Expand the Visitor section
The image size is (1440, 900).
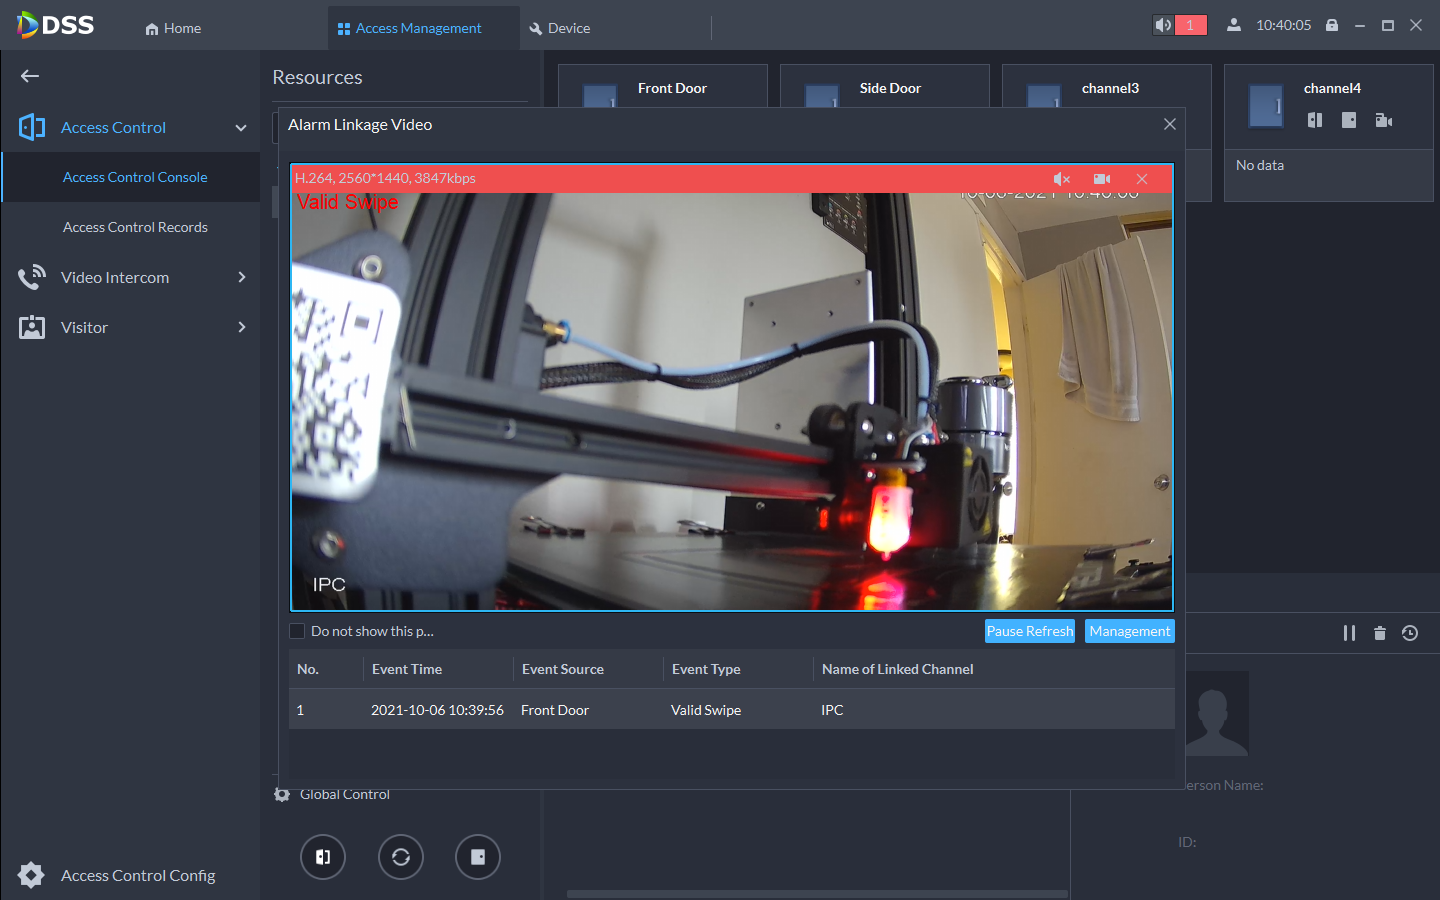241,327
